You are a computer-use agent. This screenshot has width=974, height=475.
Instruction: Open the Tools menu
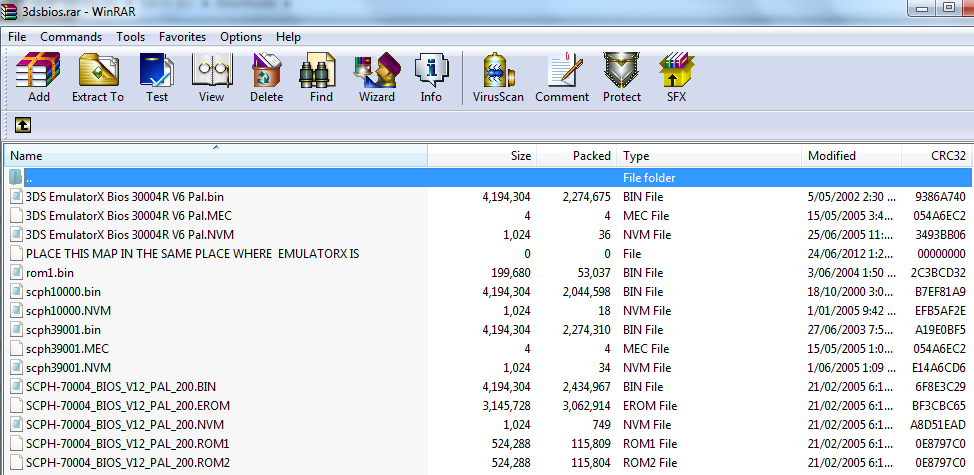click(130, 37)
